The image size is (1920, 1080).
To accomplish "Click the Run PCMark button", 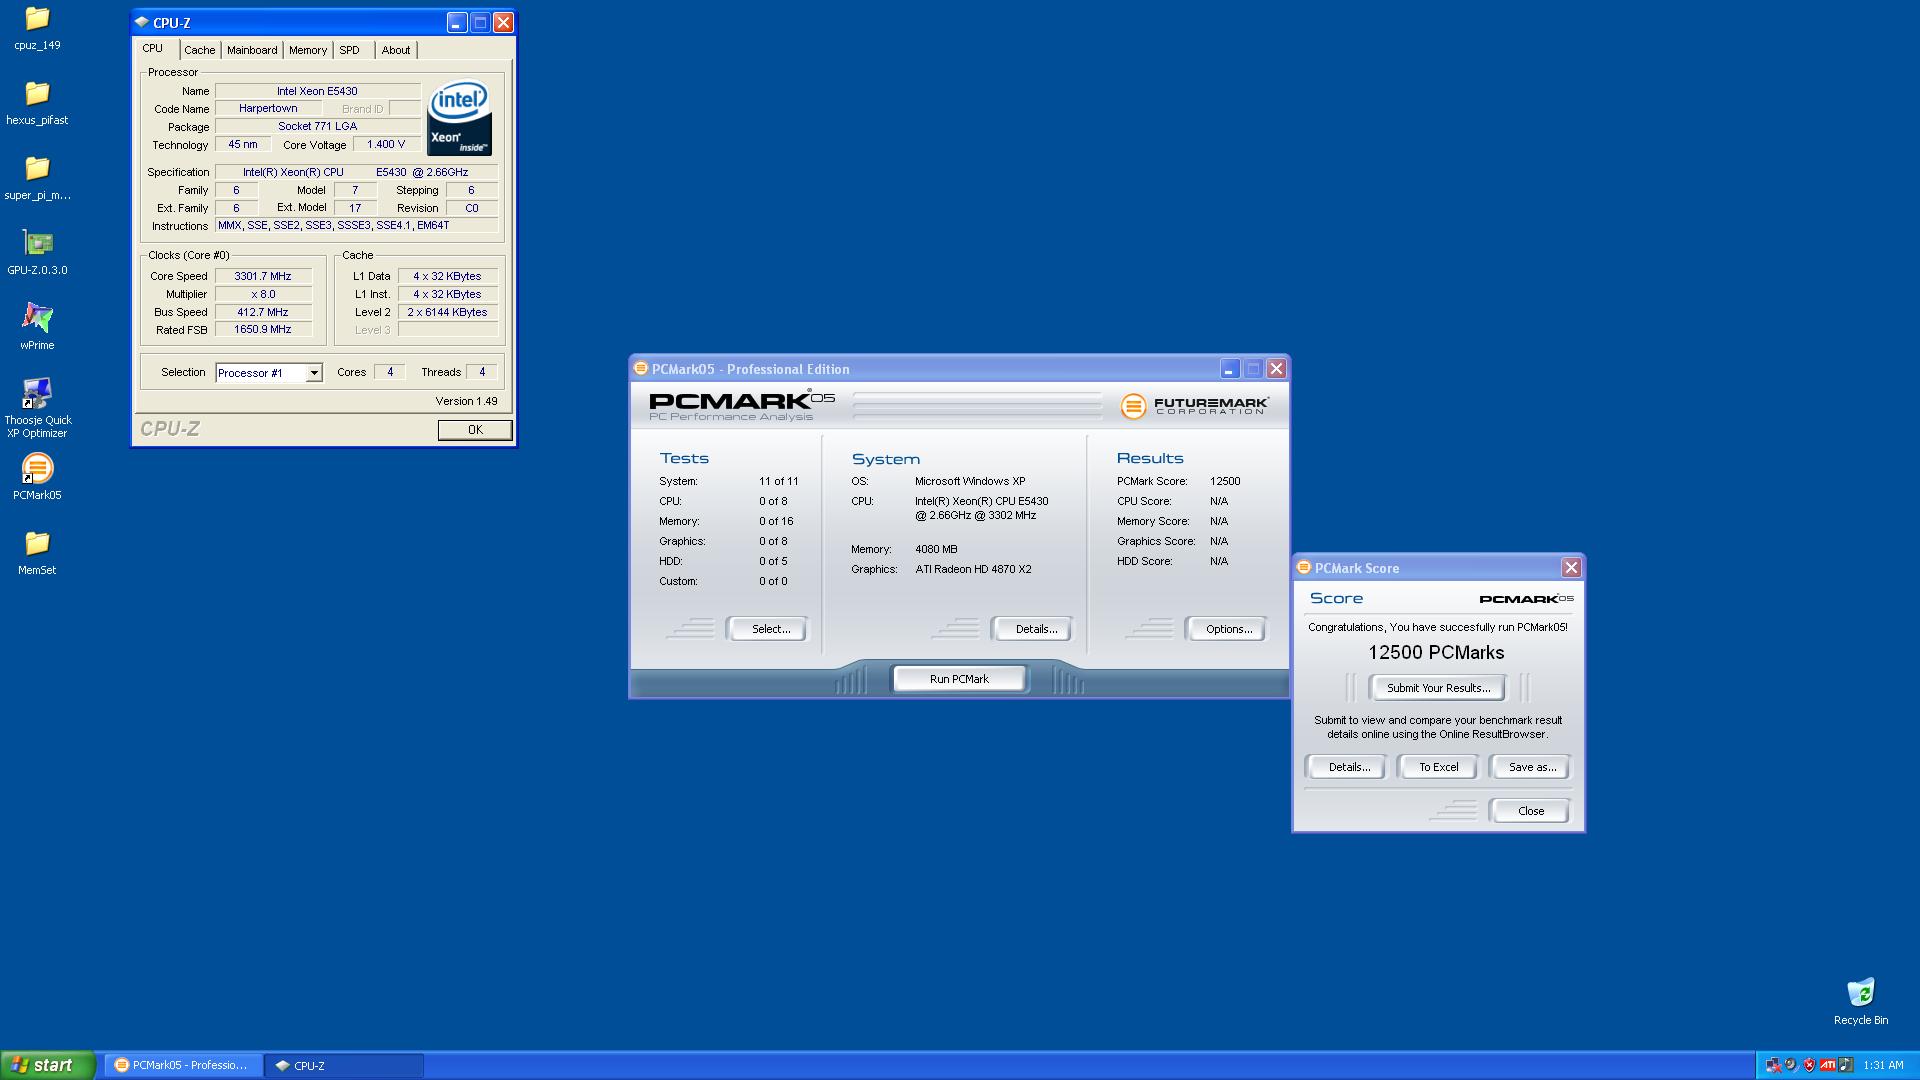I will point(959,678).
